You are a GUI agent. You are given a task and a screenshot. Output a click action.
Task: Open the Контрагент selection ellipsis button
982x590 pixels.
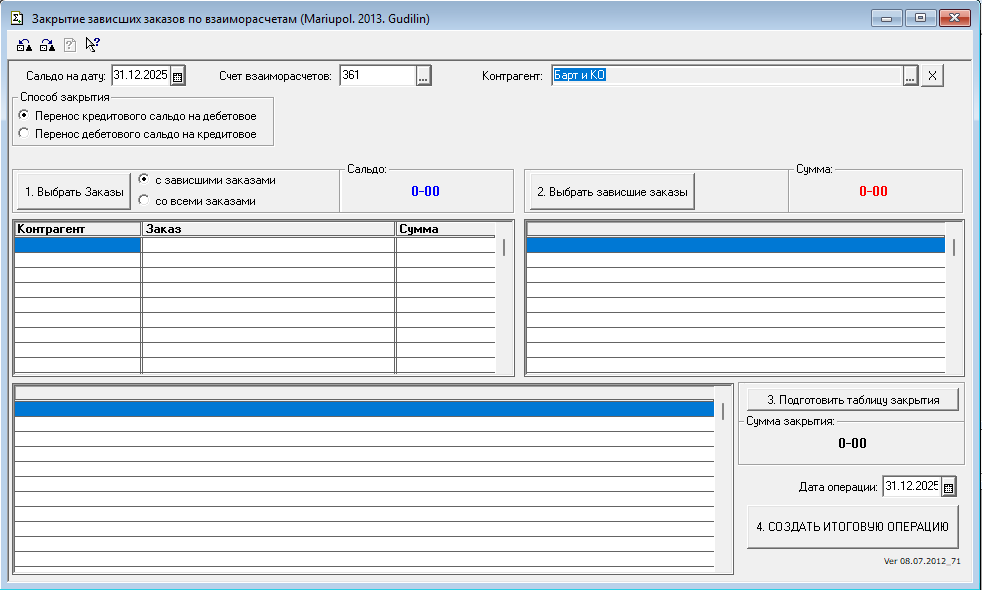[x=910, y=76]
